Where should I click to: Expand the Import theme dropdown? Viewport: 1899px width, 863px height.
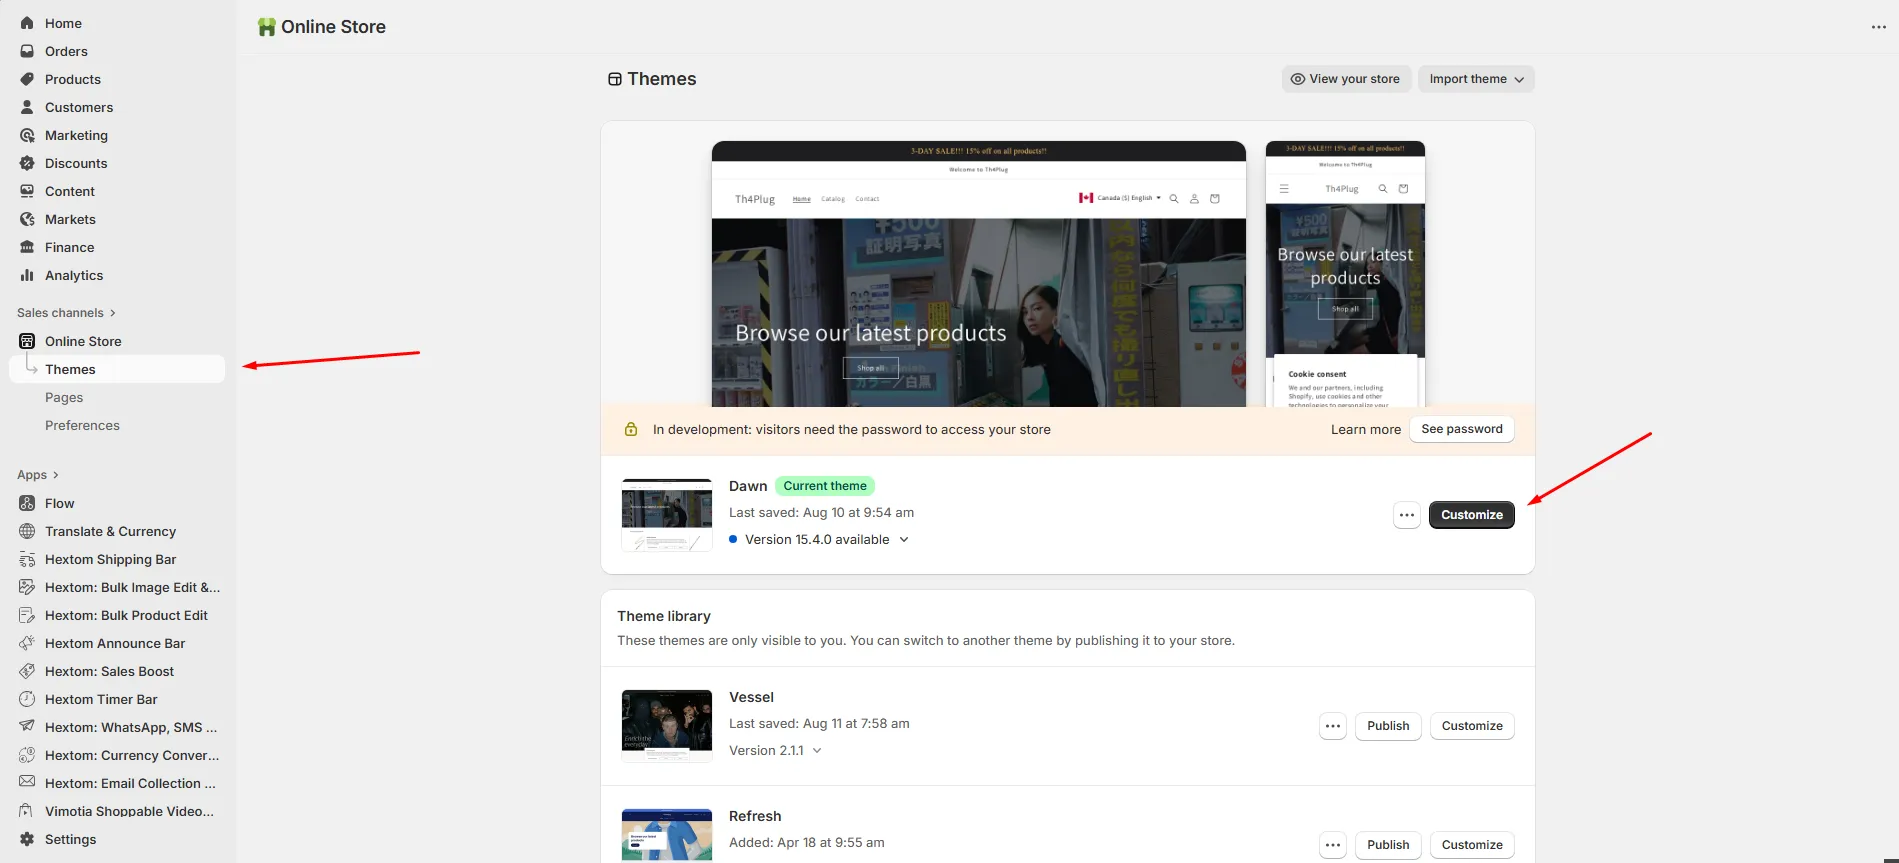1476,79
